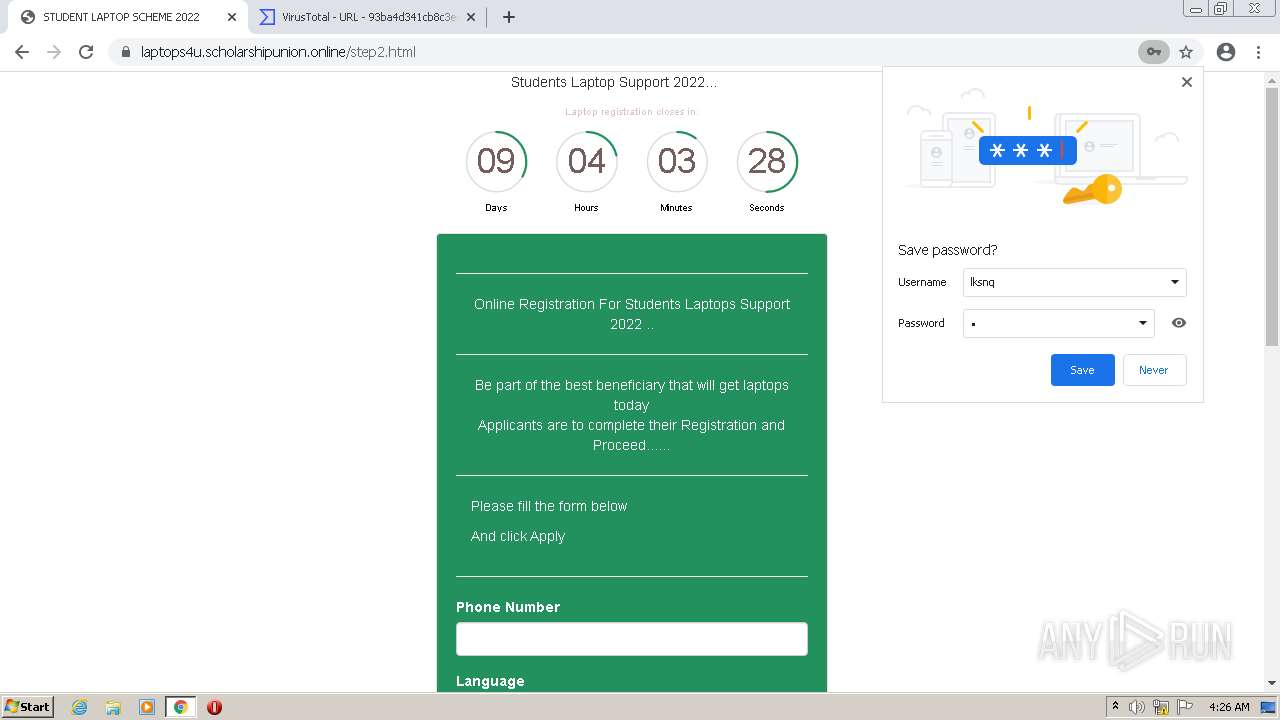
Task: Bookmark this page with the star icon
Action: click(x=1186, y=52)
